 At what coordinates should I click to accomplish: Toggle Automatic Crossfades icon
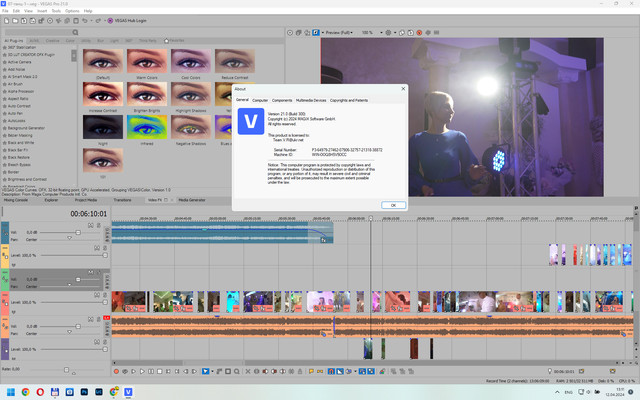(340, 371)
